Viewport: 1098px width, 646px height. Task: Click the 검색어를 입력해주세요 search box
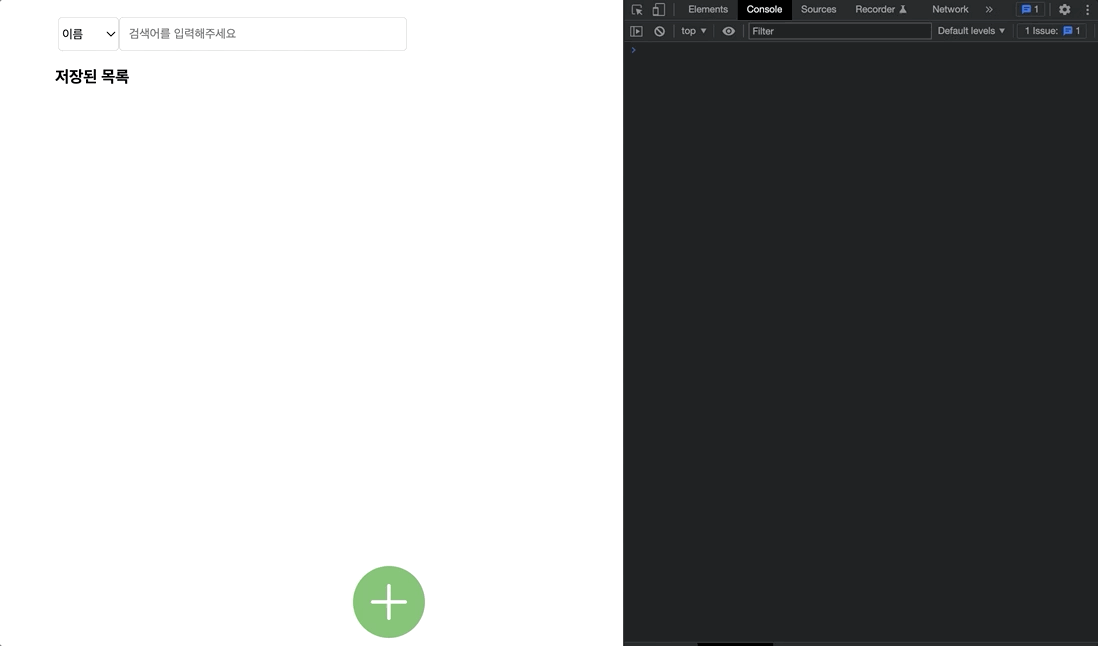tap(263, 34)
